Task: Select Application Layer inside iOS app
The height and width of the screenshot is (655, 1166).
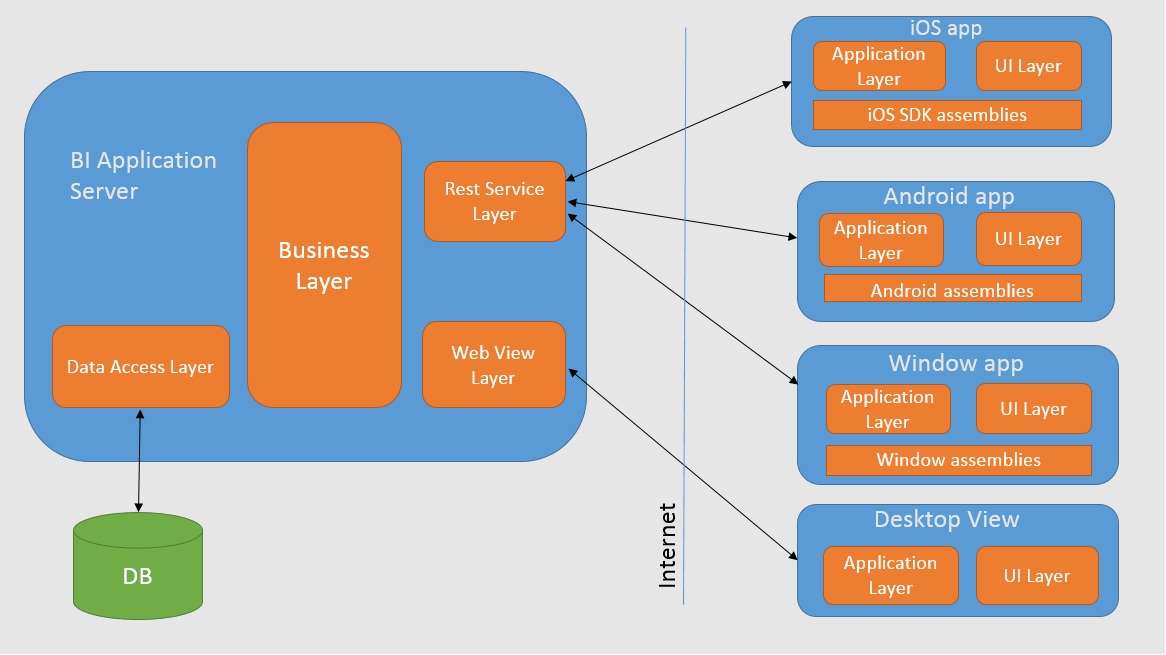Action: pos(879,66)
